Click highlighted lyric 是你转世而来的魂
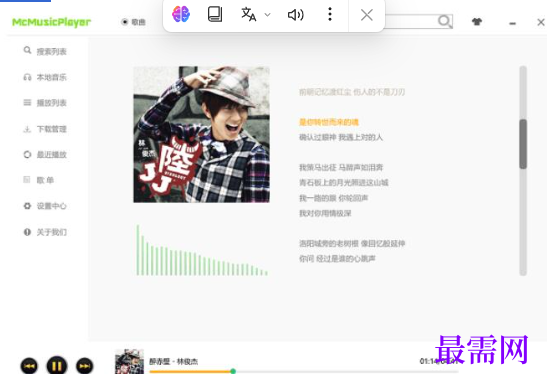Image resolution: width=547 pixels, height=381 pixels. tap(329, 122)
